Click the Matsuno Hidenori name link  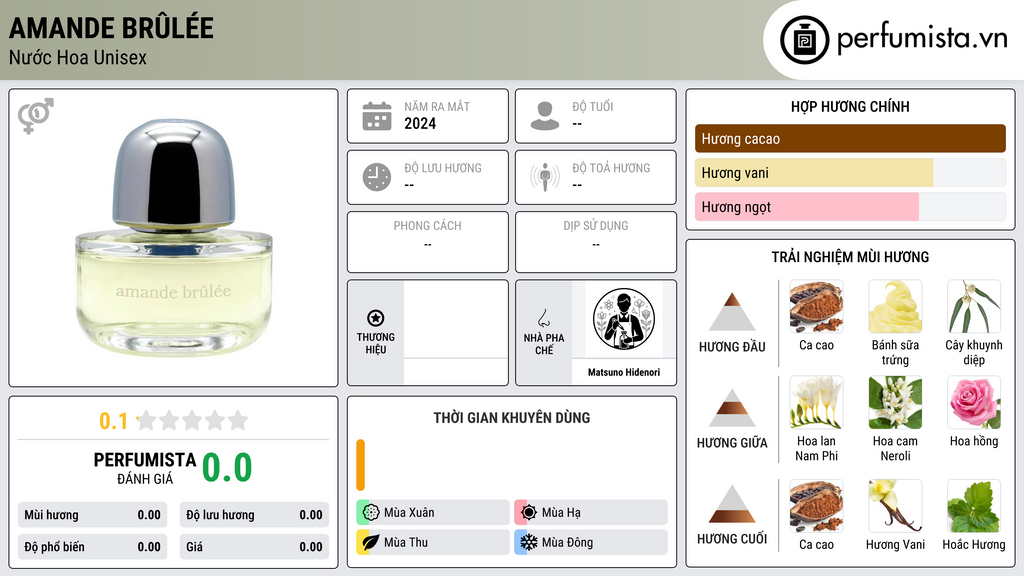[x=624, y=372]
